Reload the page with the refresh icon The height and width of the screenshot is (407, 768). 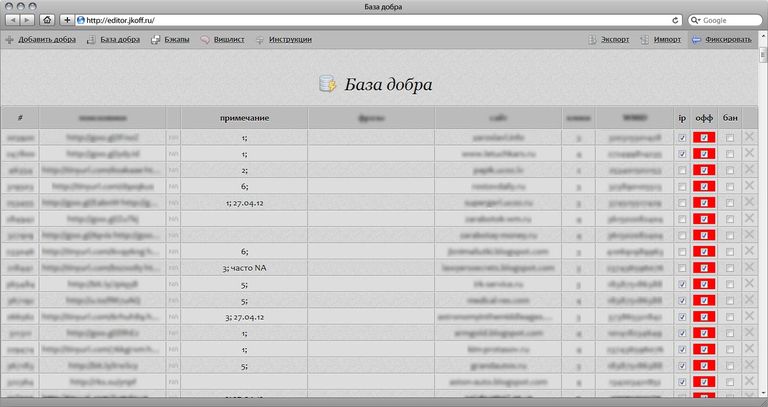pos(677,19)
